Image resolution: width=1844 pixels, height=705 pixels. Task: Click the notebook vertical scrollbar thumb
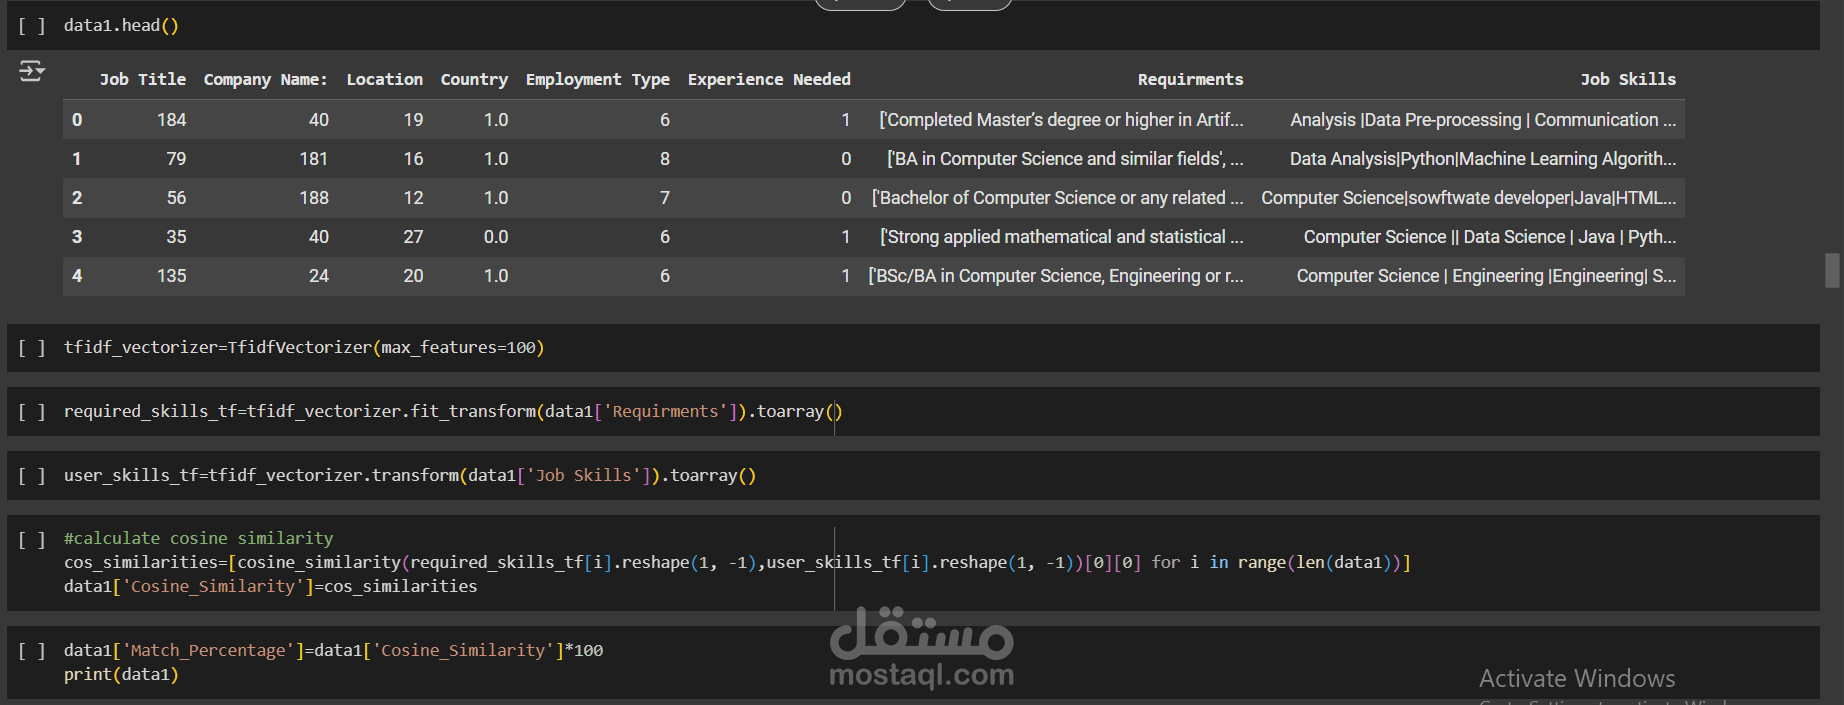pyautogui.click(x=1832, y=271)
